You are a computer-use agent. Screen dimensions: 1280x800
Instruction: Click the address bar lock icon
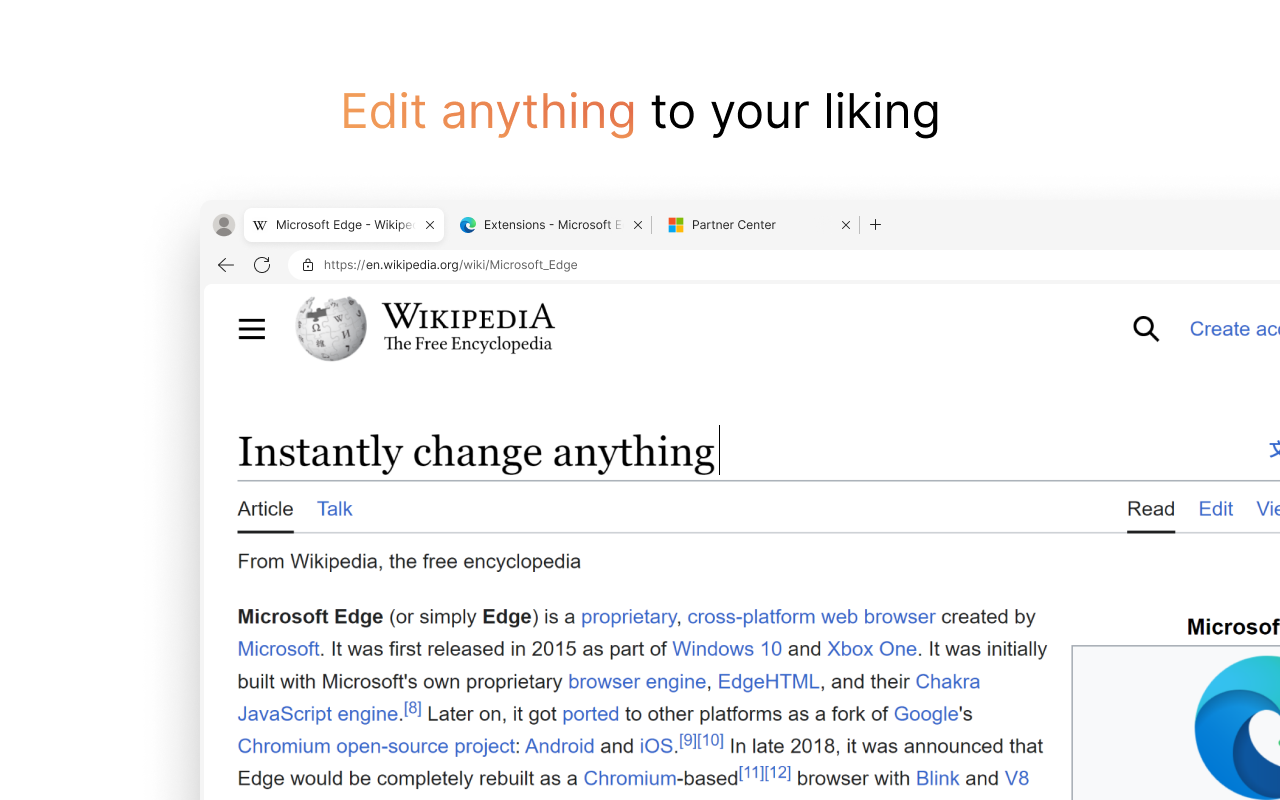pos(308,265)
